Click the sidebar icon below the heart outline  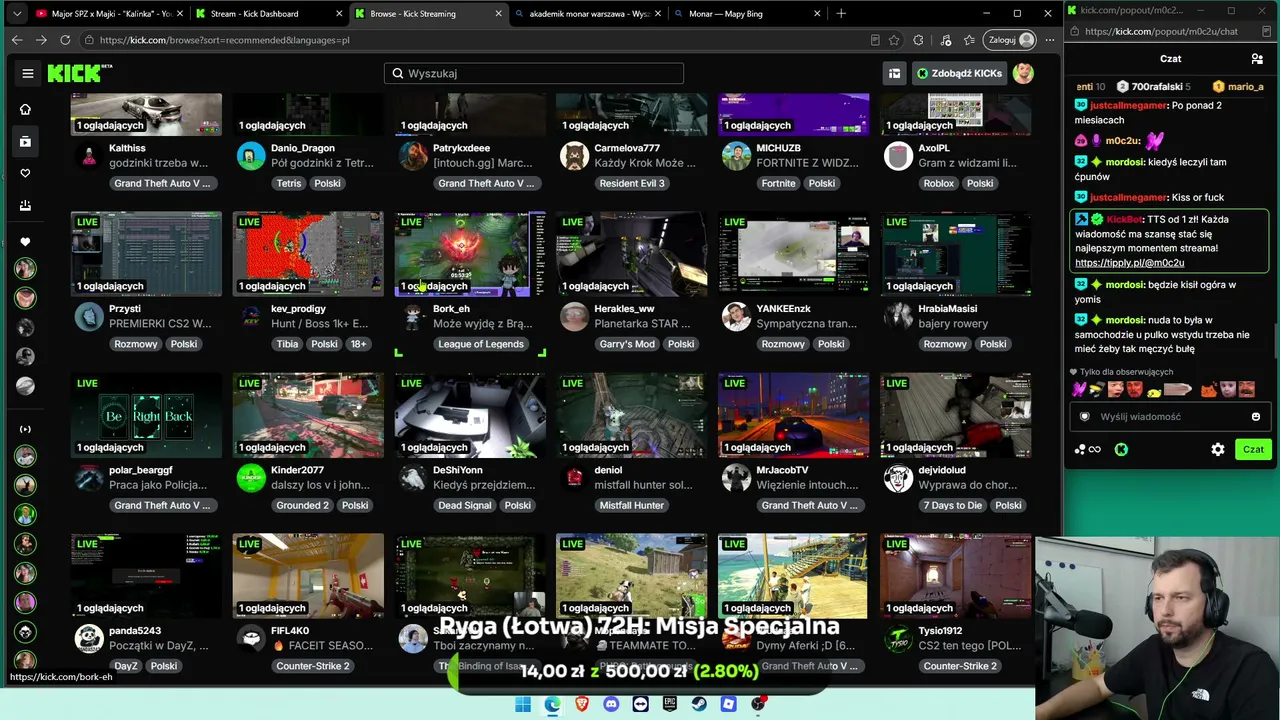pos(25,205)
